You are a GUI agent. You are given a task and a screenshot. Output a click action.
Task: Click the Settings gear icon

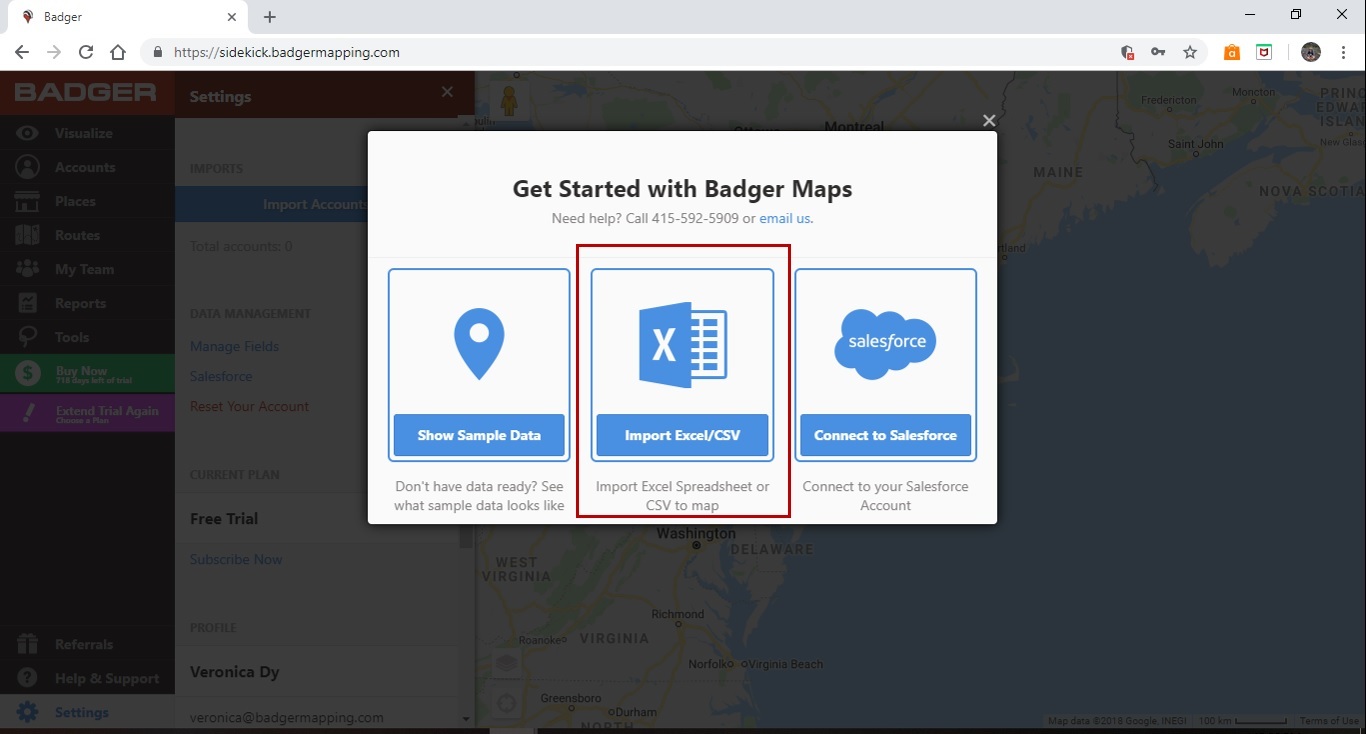27,712
